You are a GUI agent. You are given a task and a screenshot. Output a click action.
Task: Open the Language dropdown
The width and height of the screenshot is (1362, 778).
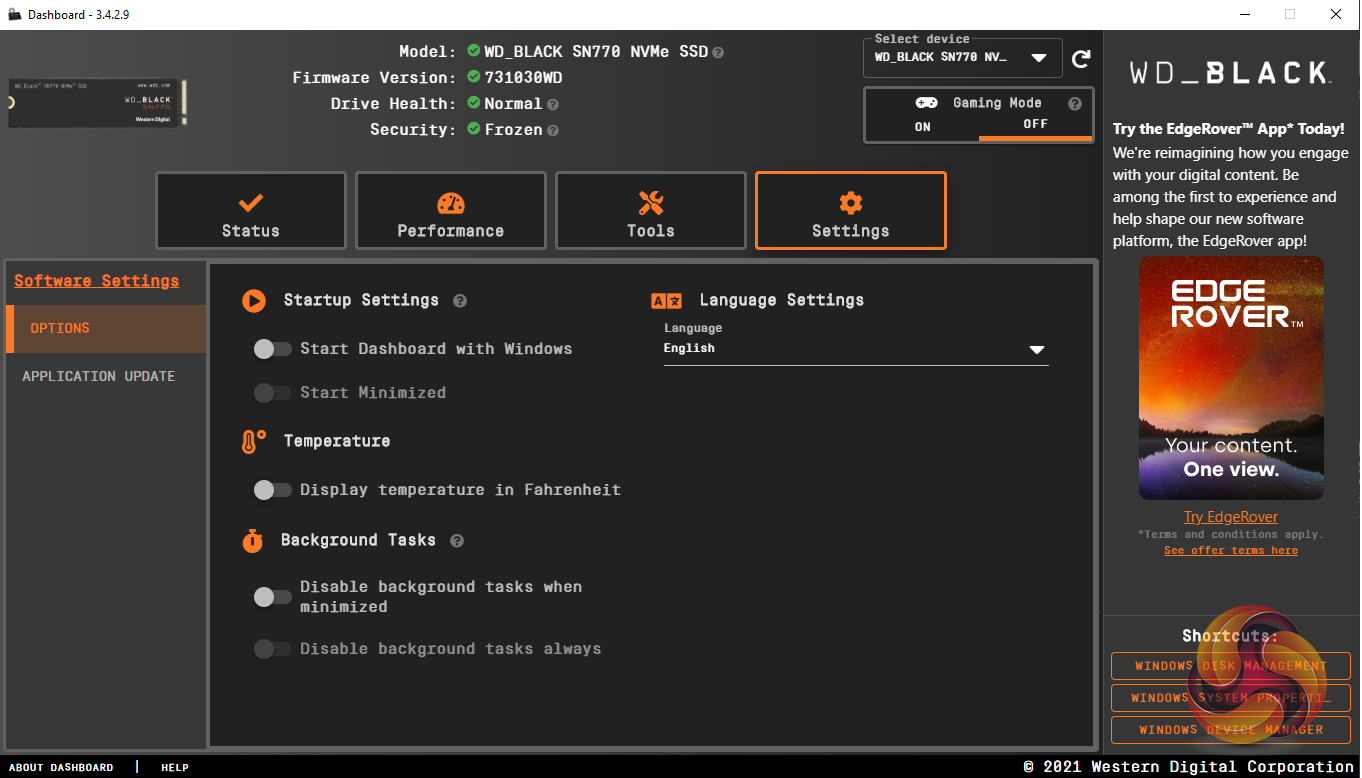tap(856, 349)
